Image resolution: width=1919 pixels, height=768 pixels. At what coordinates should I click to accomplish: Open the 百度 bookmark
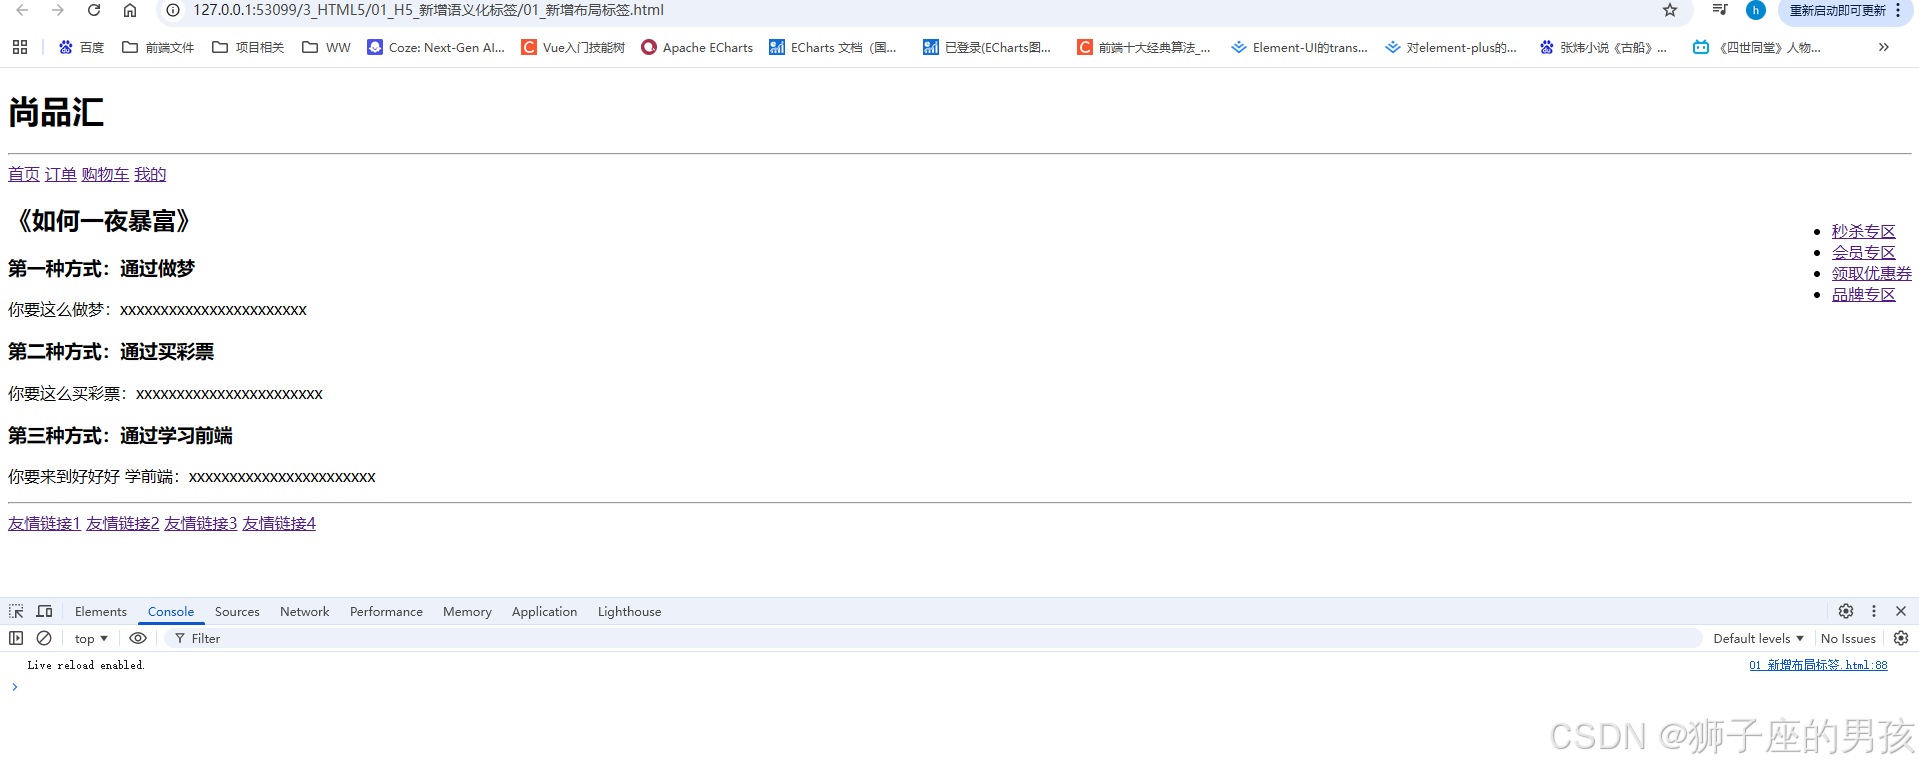tap(81, 47)
